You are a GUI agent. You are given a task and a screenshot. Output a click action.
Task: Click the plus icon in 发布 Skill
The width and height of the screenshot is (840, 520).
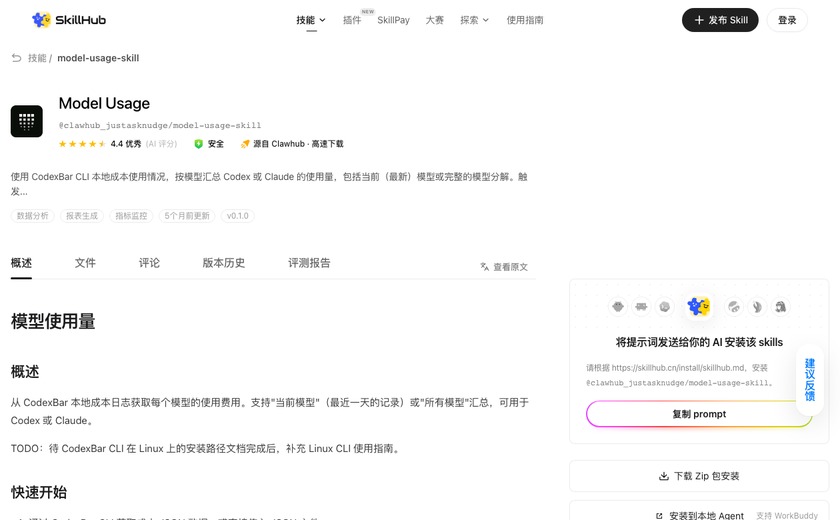point(699,20)
